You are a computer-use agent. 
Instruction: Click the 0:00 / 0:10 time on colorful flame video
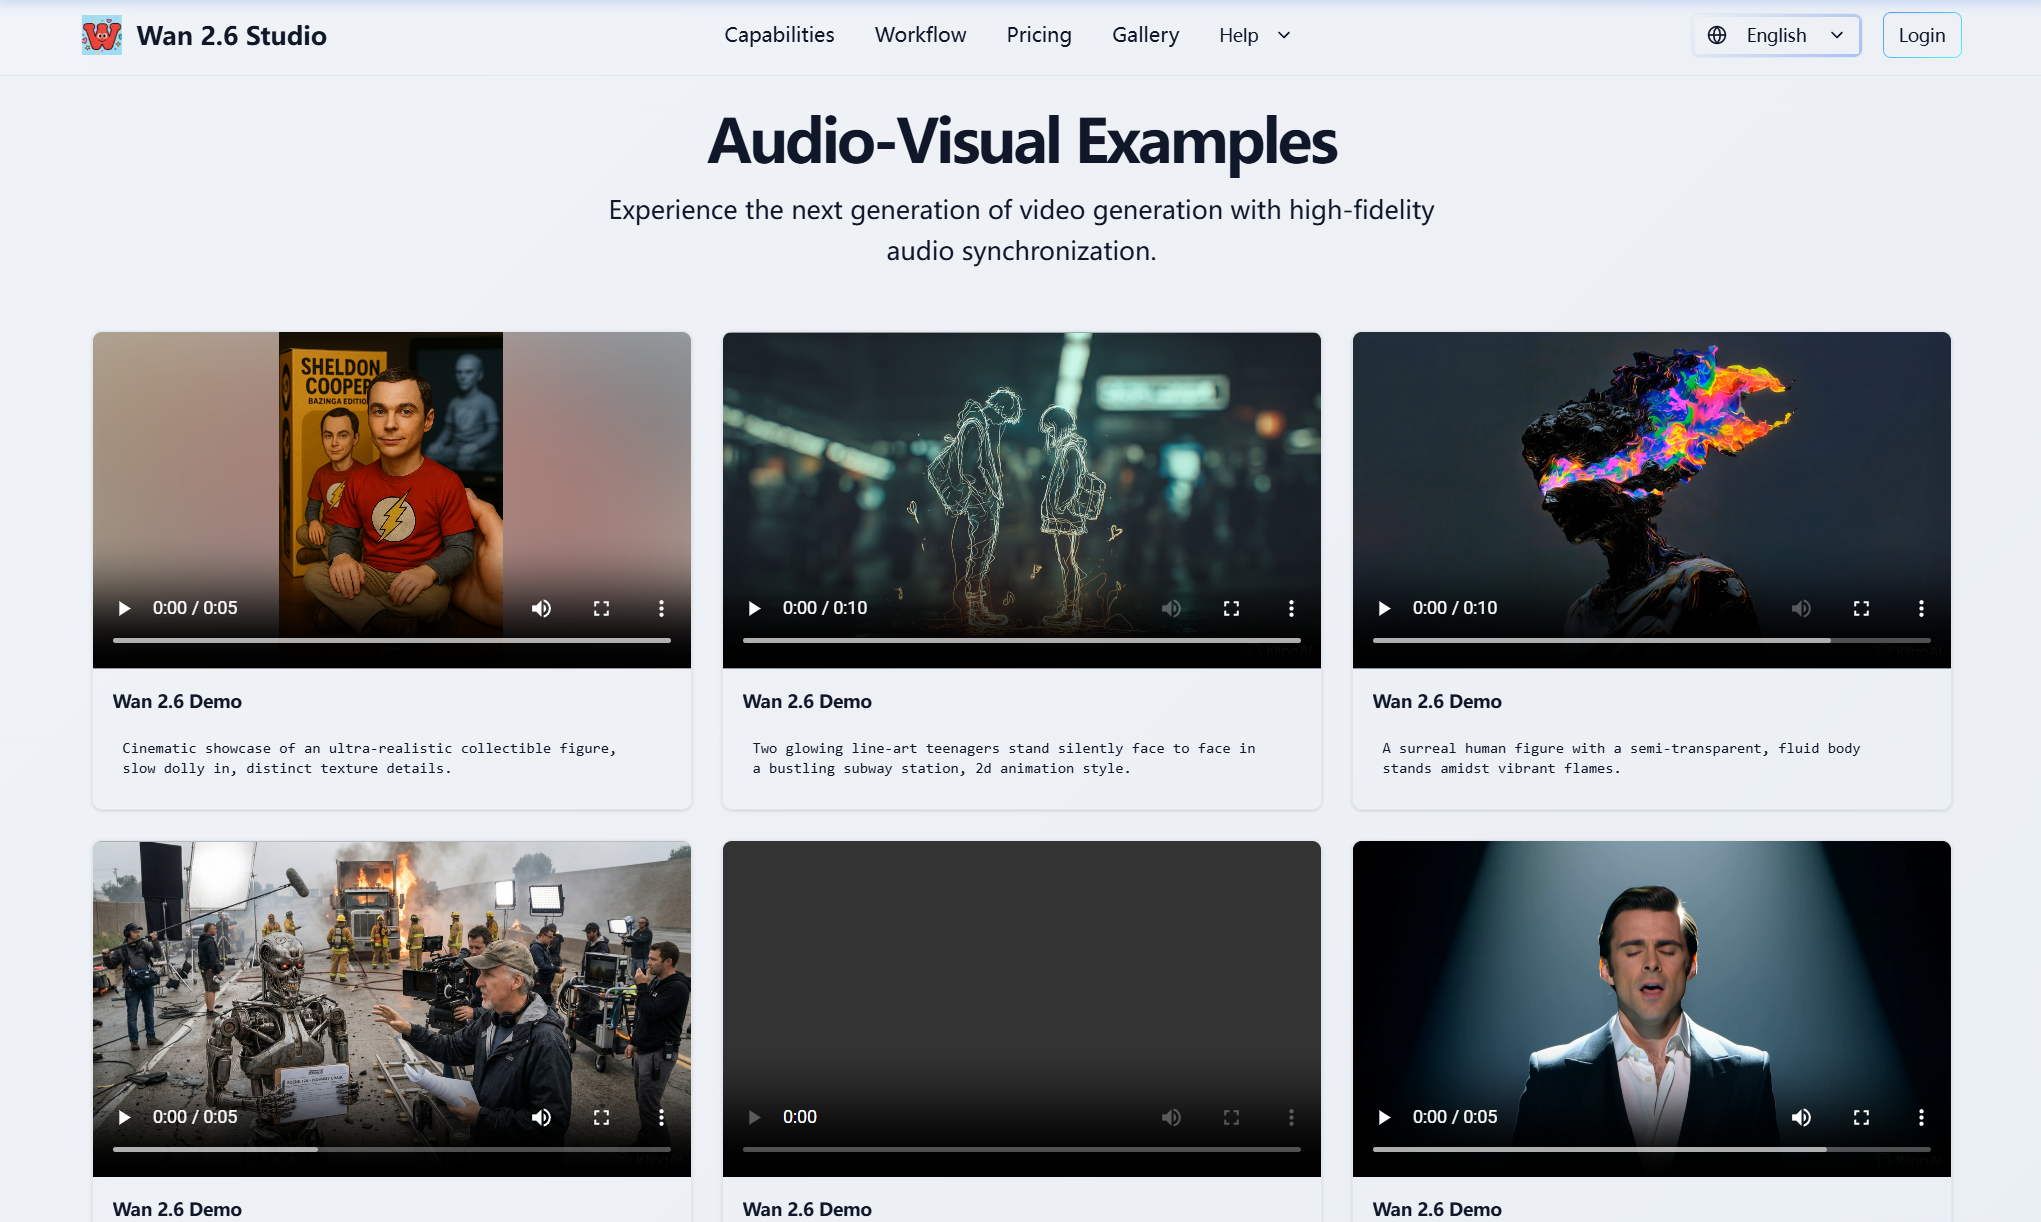click(1455, 608)
